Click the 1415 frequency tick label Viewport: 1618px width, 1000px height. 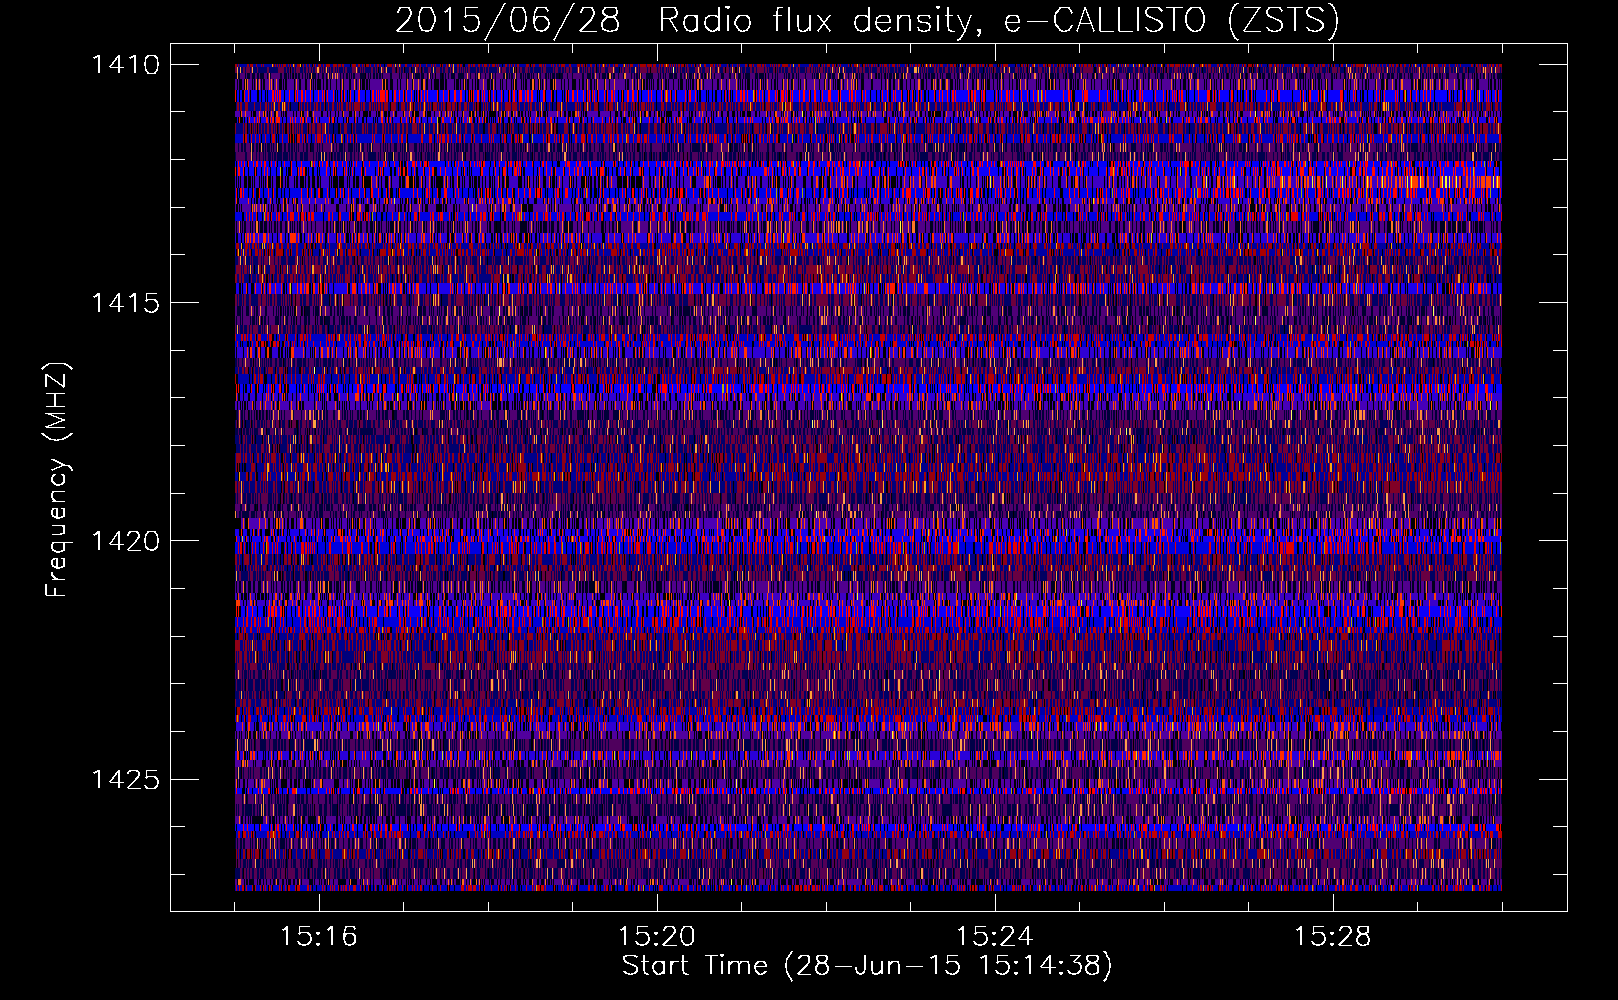(x=125, y=303)
